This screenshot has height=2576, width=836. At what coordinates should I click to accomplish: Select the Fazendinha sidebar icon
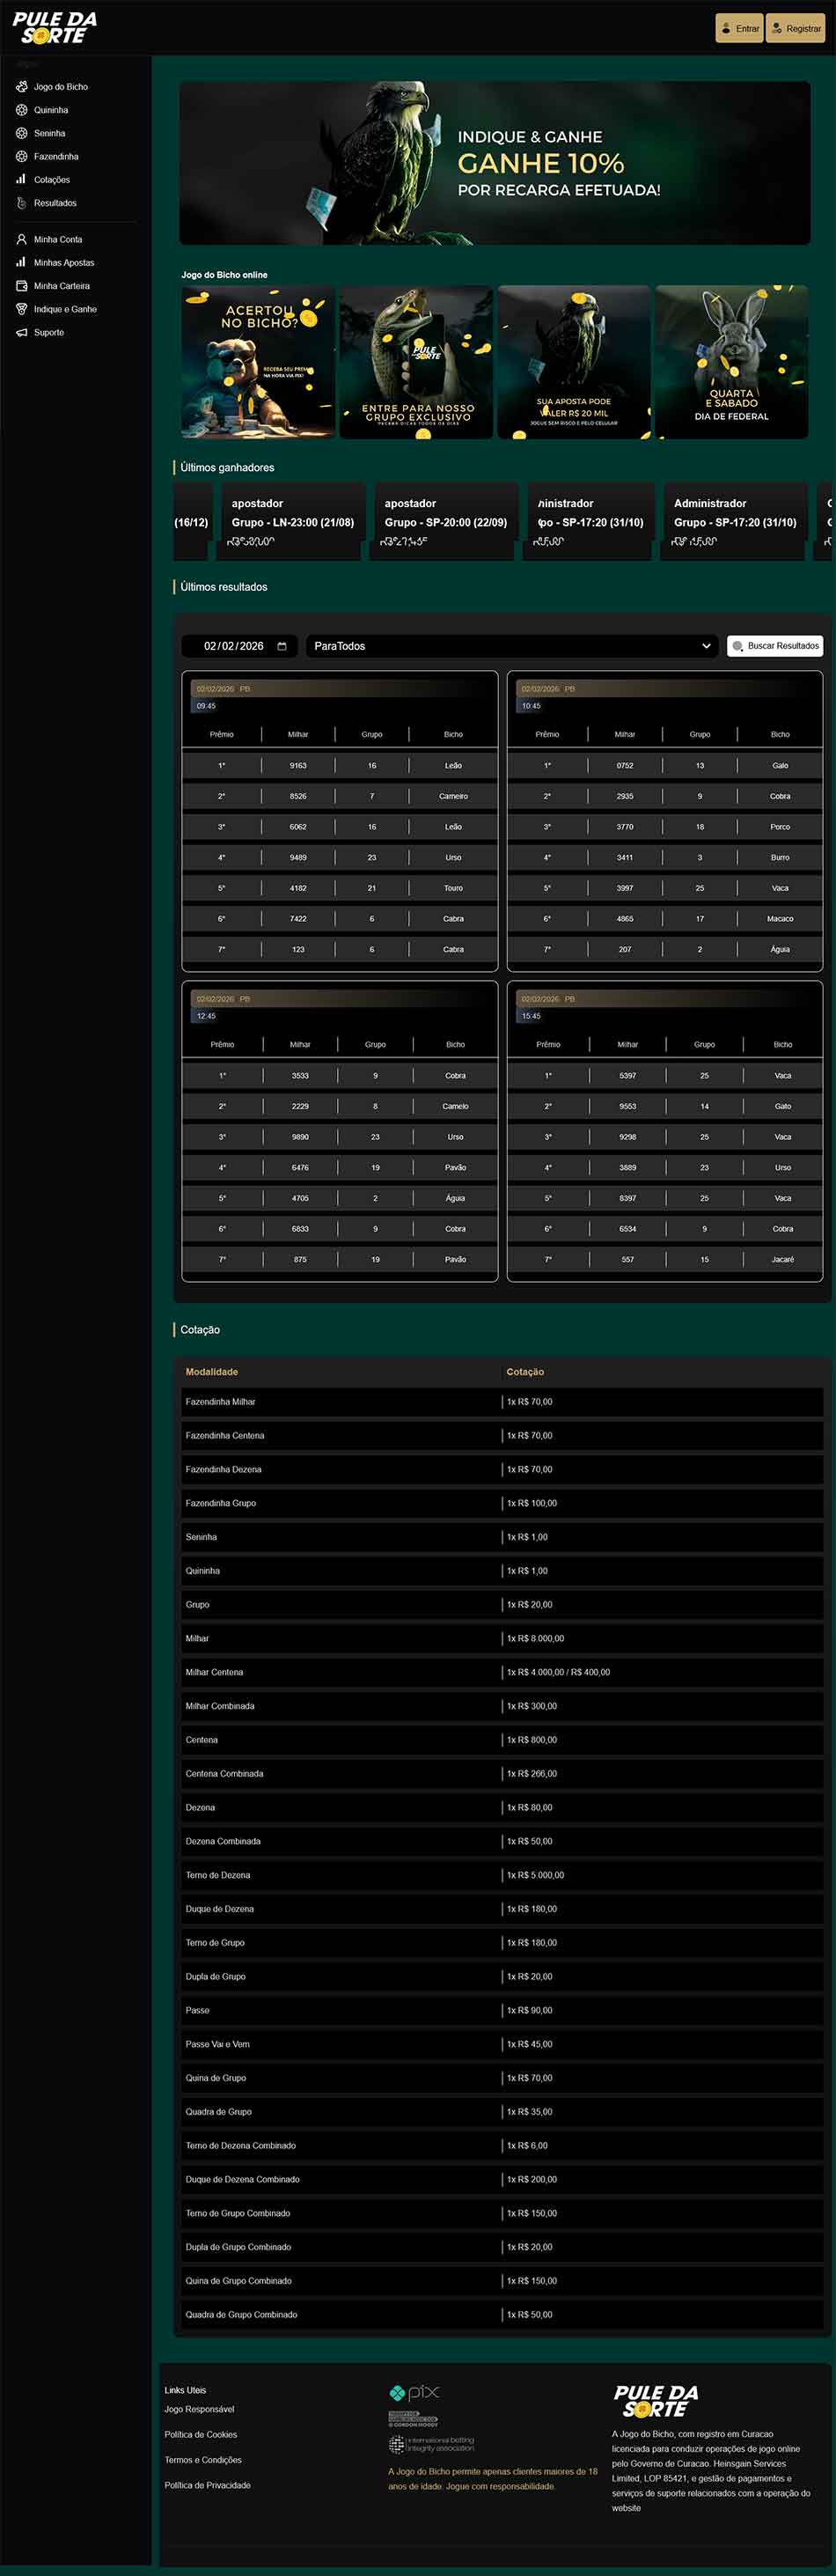coord(21,157)
